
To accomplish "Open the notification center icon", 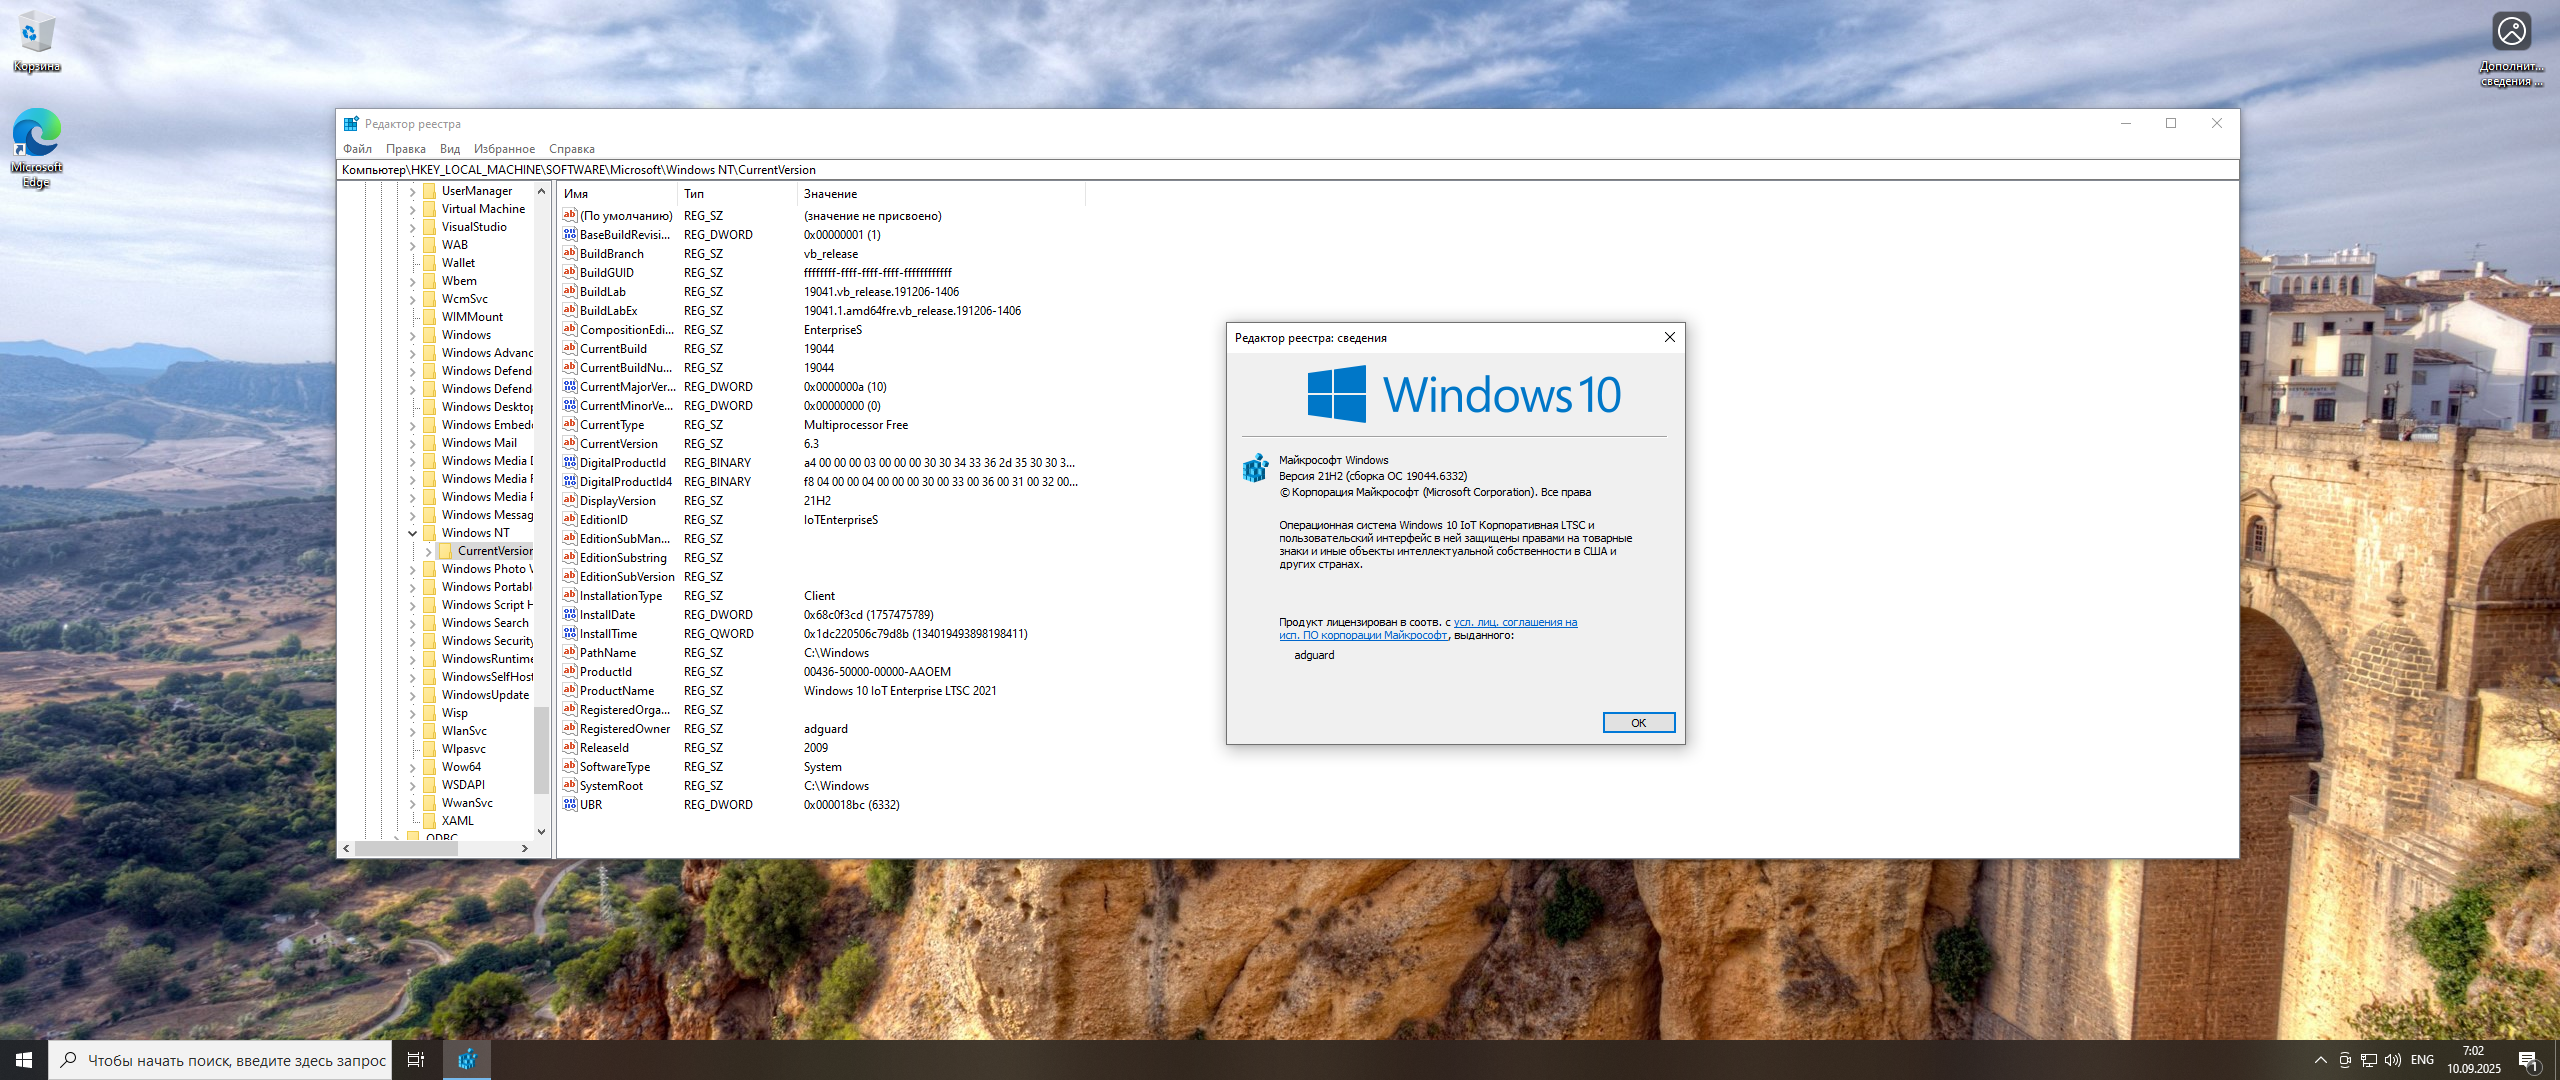I will tap(2529, 1060).
